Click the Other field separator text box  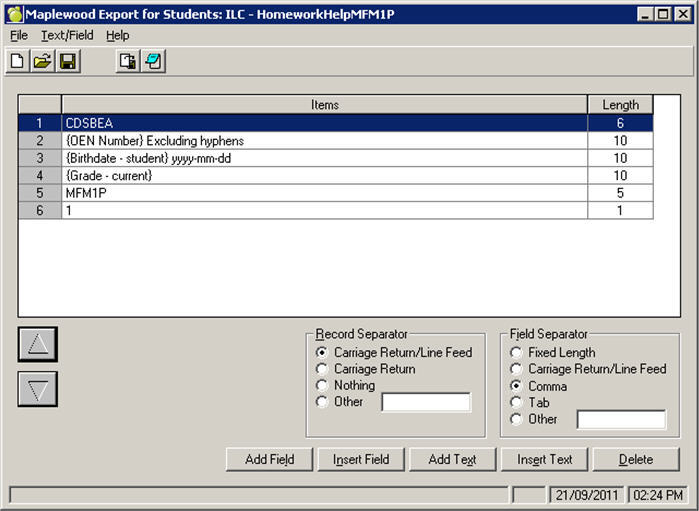(x=621, y=420)
